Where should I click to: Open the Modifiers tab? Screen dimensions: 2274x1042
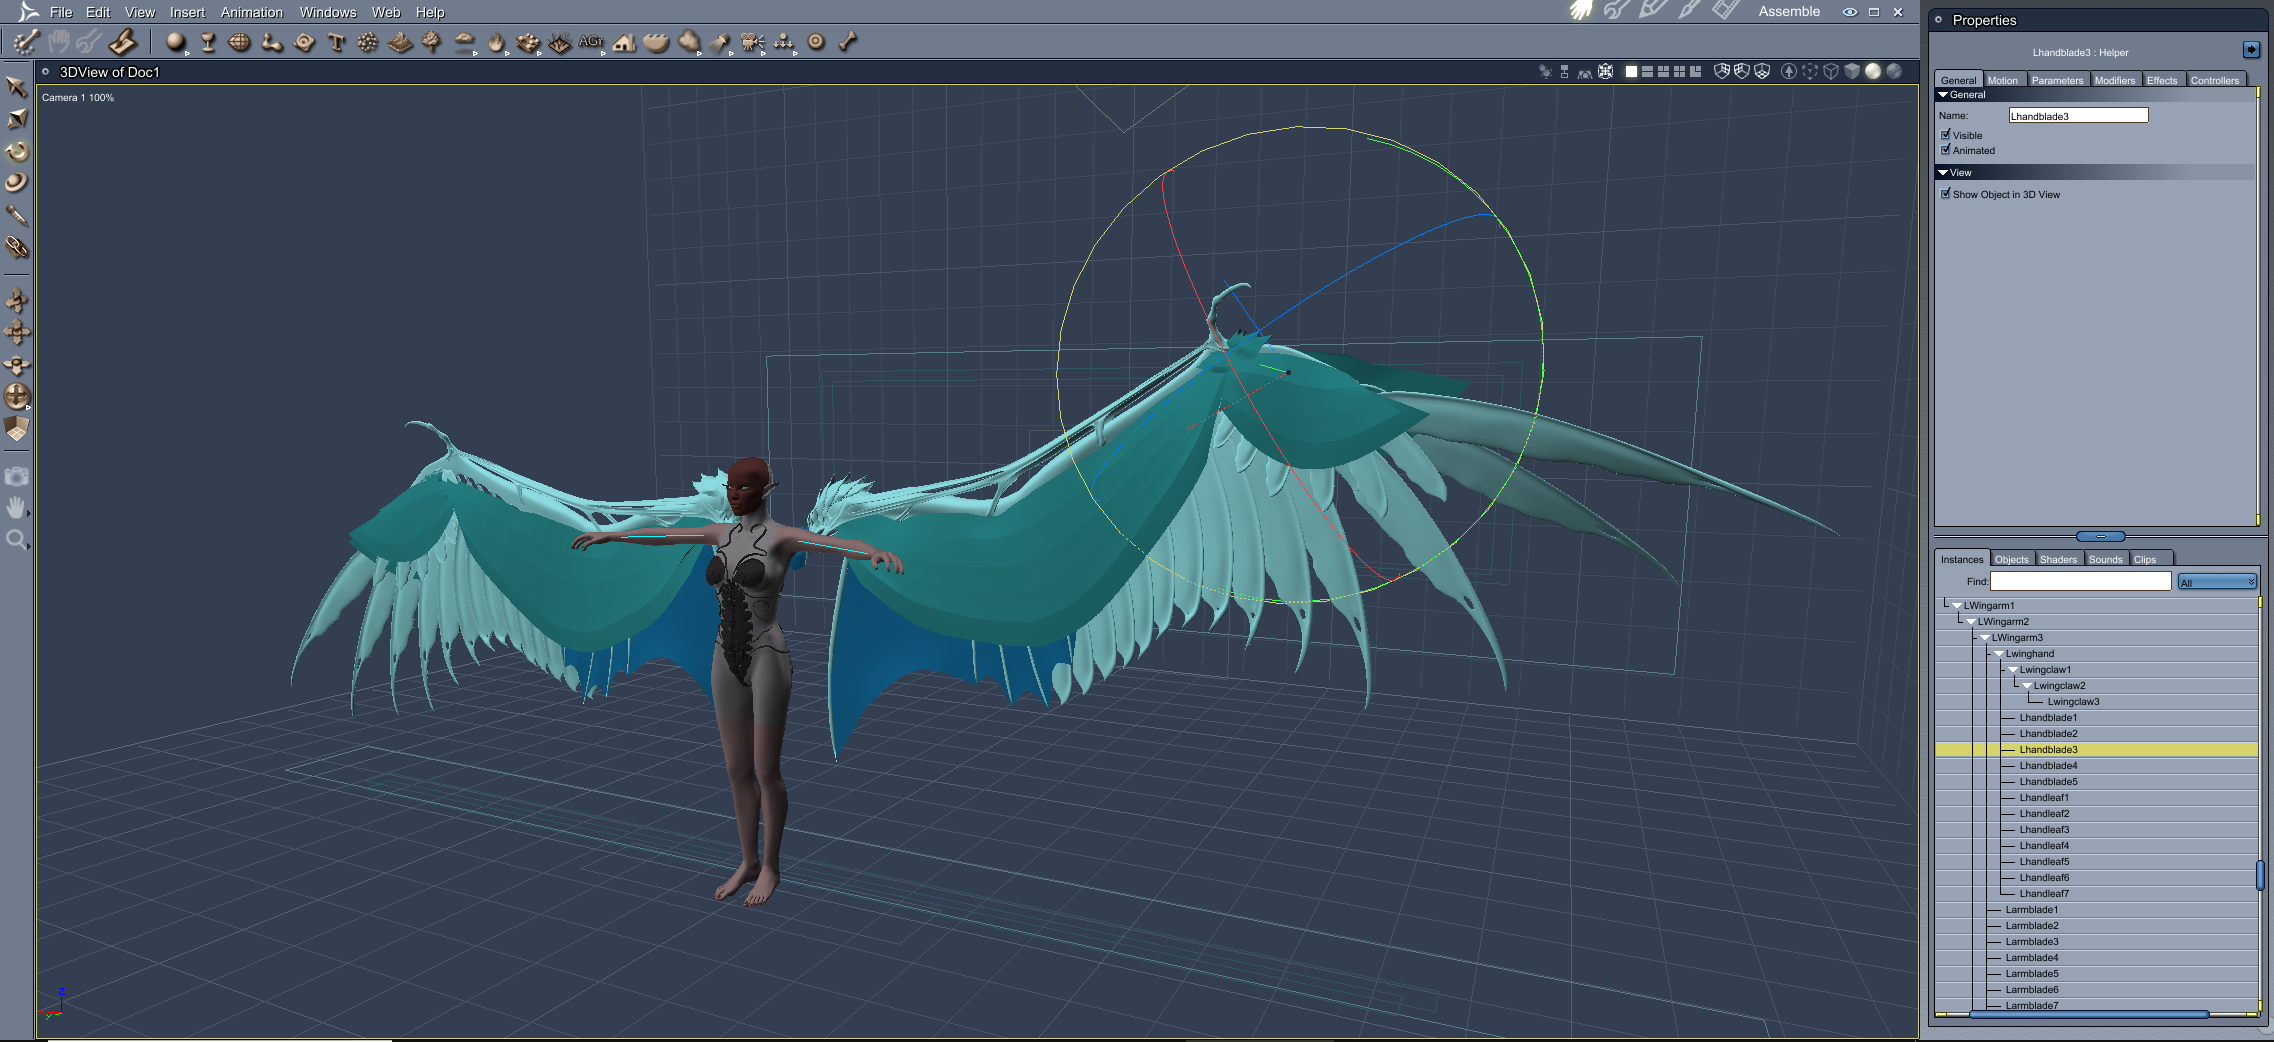[x=2114, y=80]
